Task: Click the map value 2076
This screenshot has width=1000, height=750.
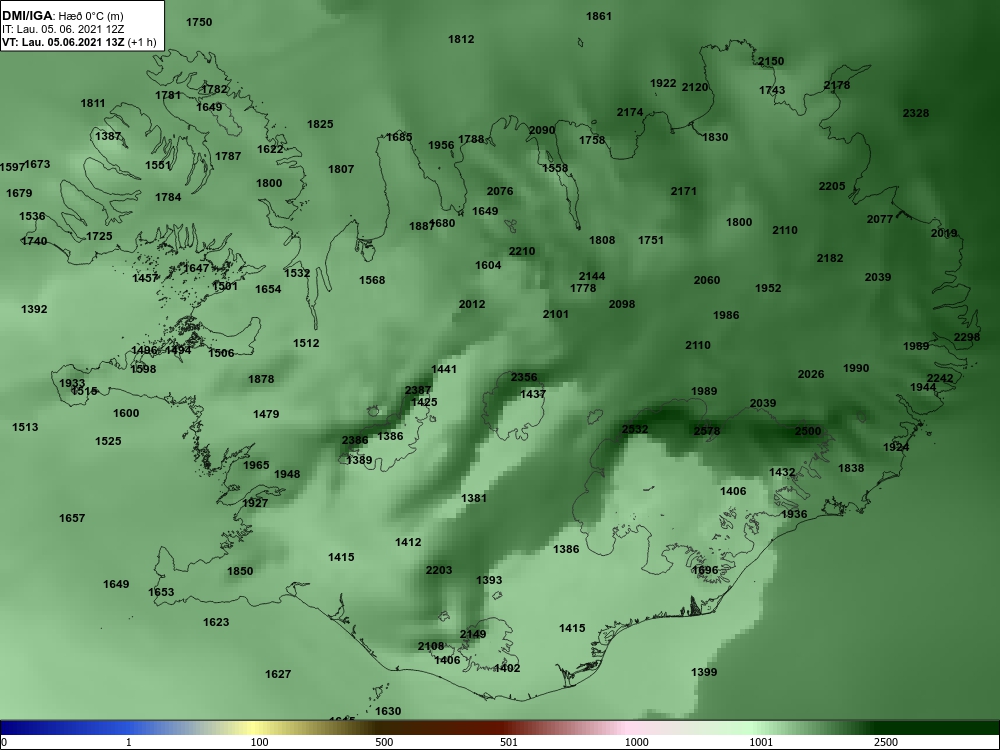Action: click(x=500, y=191)
